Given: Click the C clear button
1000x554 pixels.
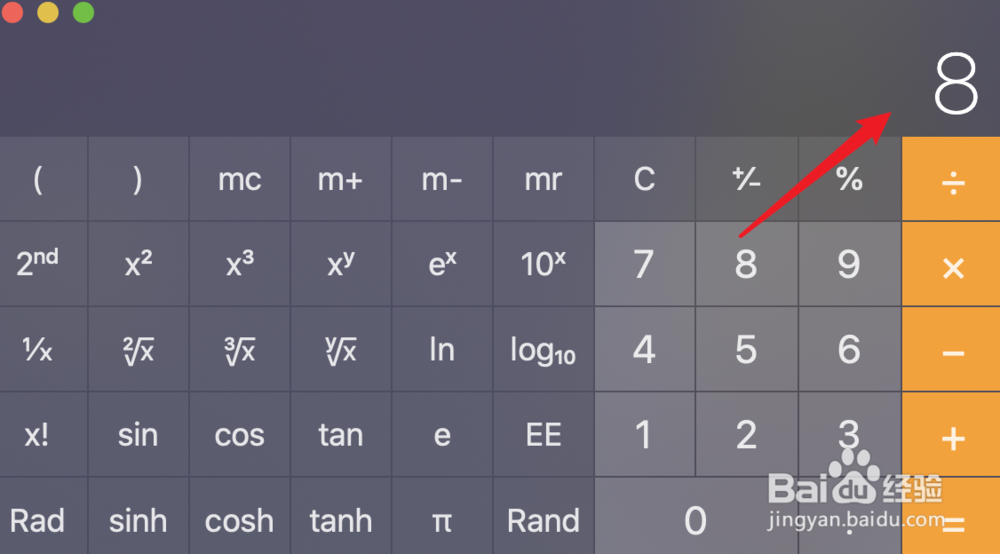Looking at the screenshot, I should click(644, 180).
